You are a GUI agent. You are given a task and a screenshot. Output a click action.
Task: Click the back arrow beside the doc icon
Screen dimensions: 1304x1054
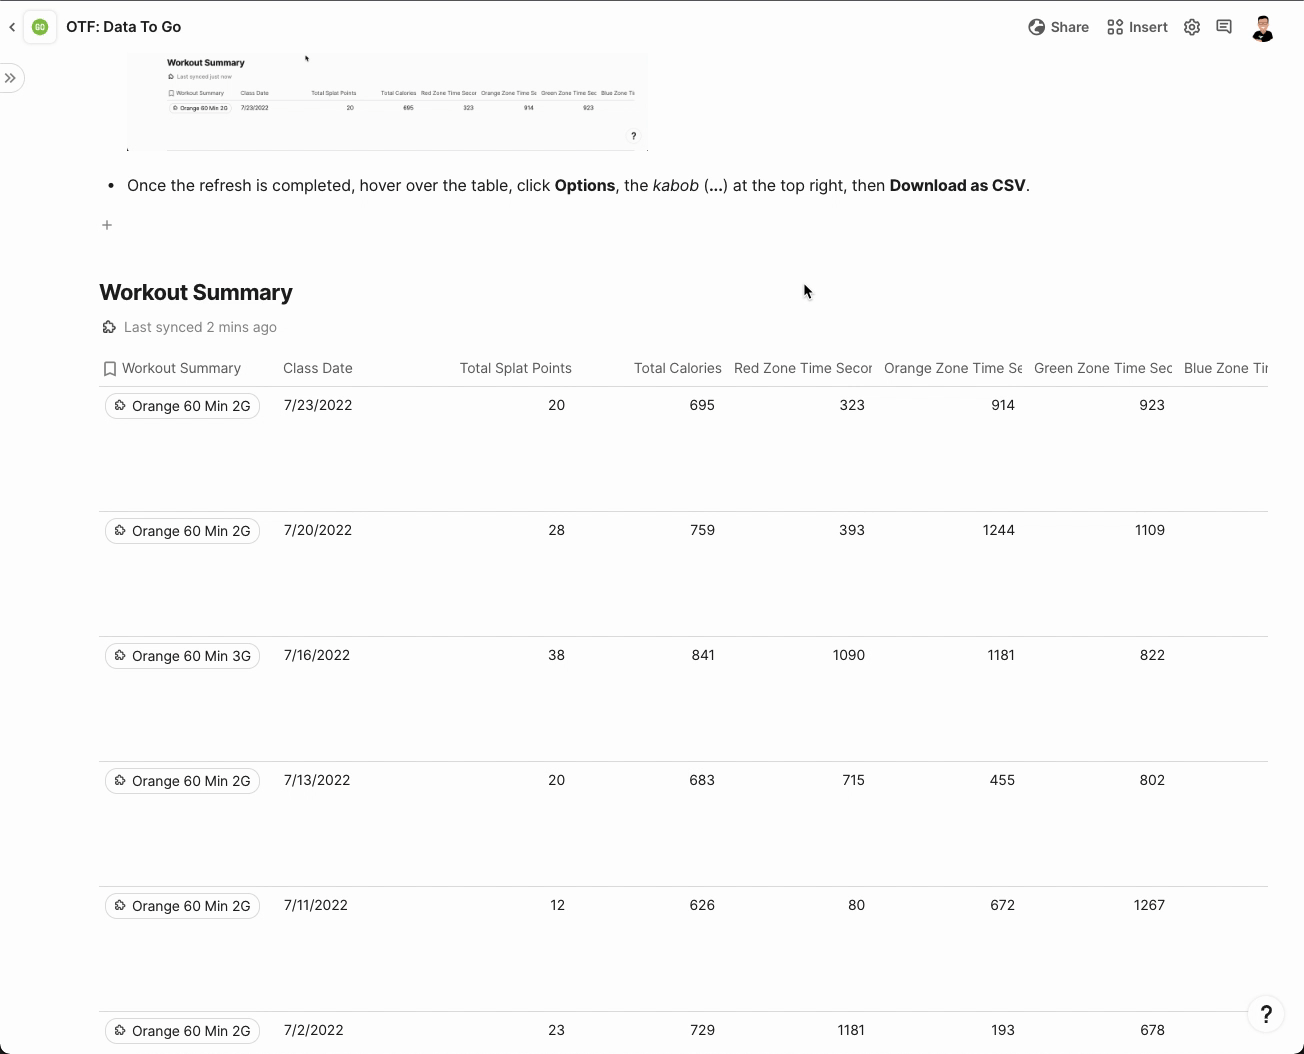[x=12, y=27]
